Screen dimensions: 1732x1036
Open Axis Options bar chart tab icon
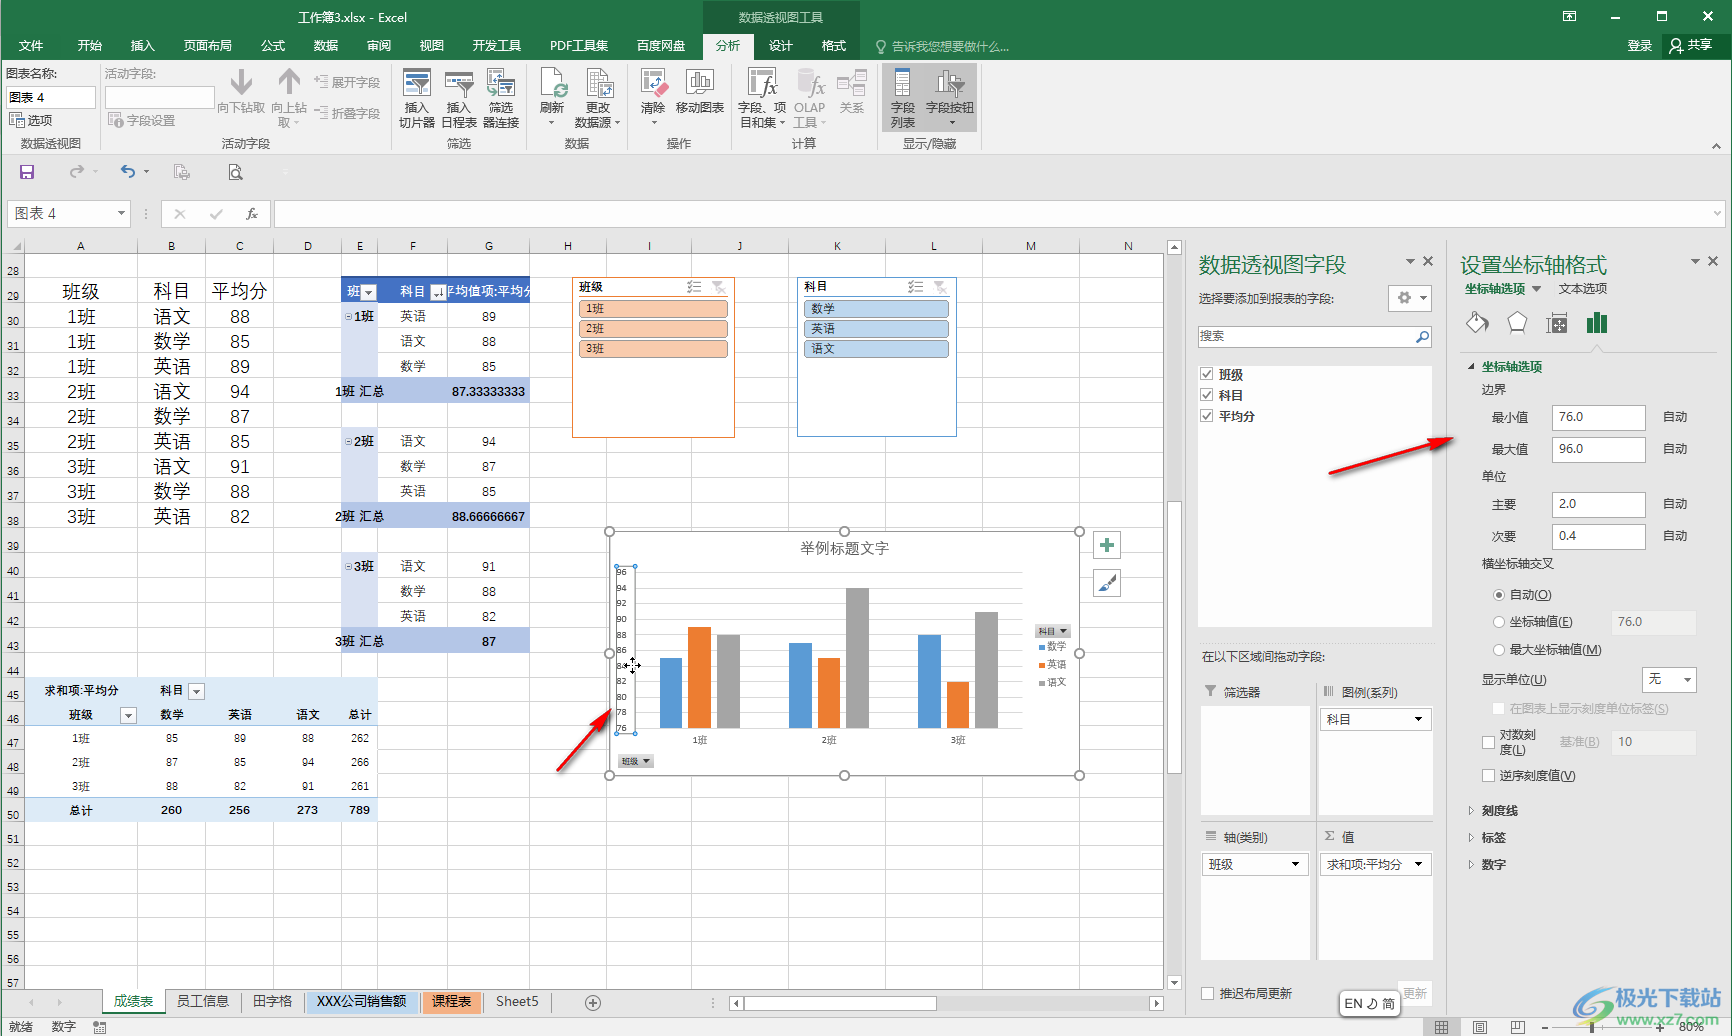coord(1597,322)
